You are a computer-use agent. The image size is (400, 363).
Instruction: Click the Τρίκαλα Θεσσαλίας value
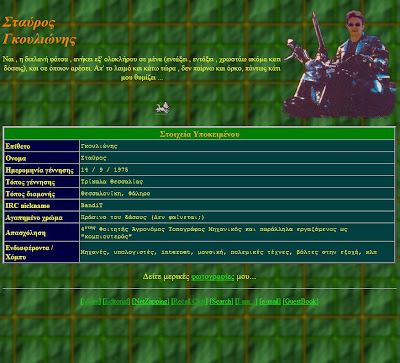click(x=112, y=182)
